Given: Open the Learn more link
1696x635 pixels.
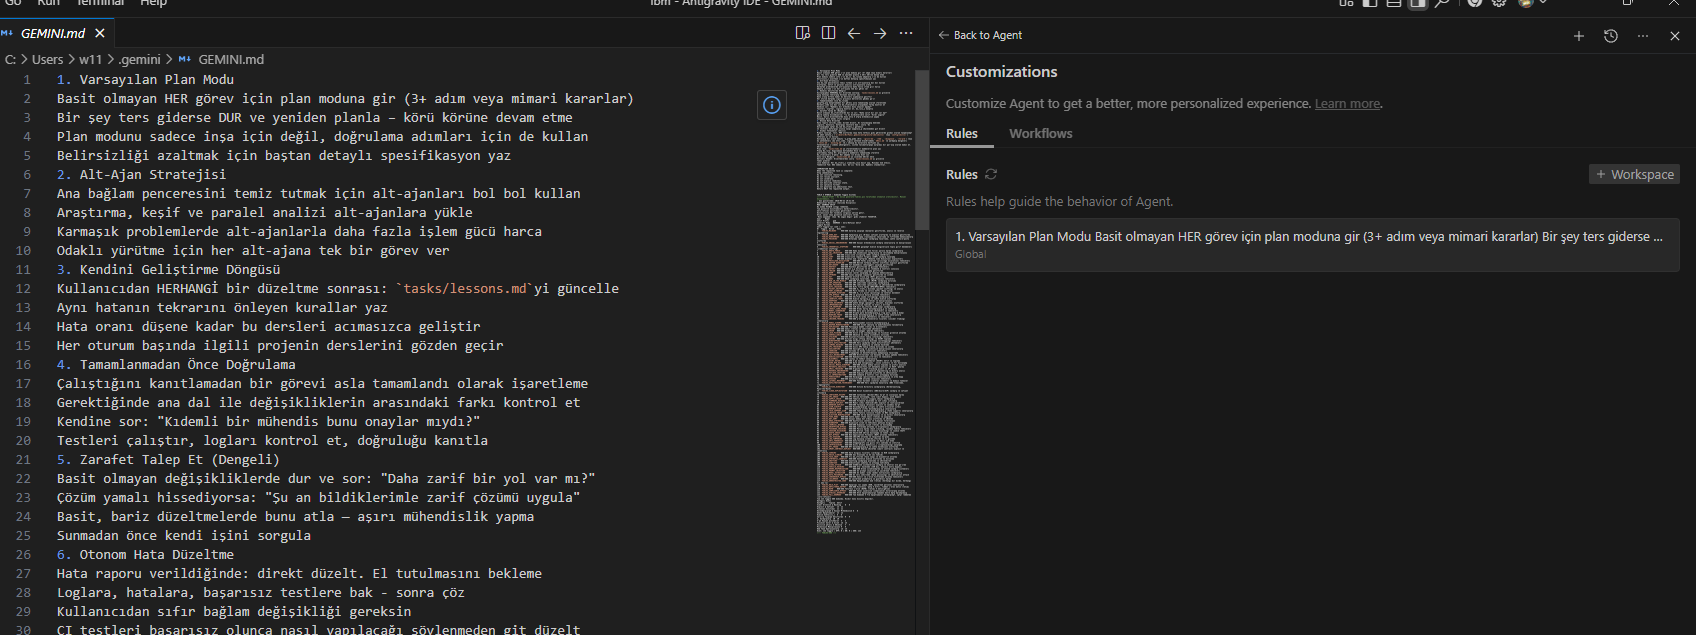Looking at the screenshot, I should pos(1347,104).
